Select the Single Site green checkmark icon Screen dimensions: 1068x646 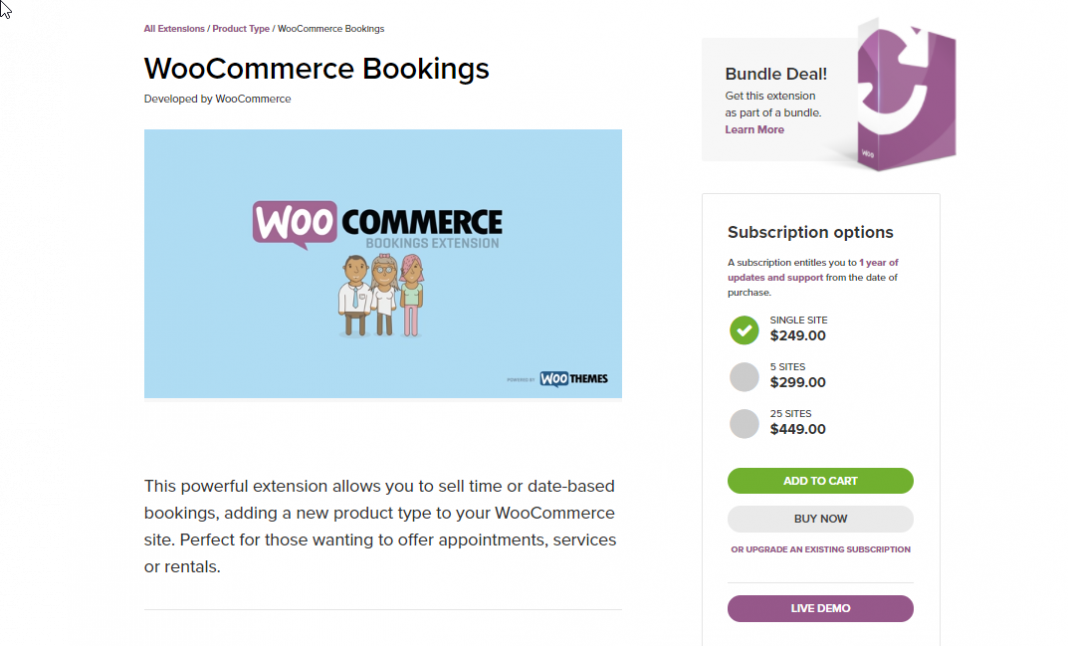tap(744, 330)
